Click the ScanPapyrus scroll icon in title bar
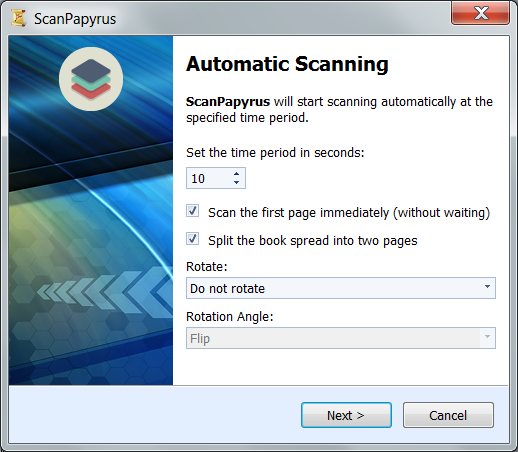 point(19,18)
